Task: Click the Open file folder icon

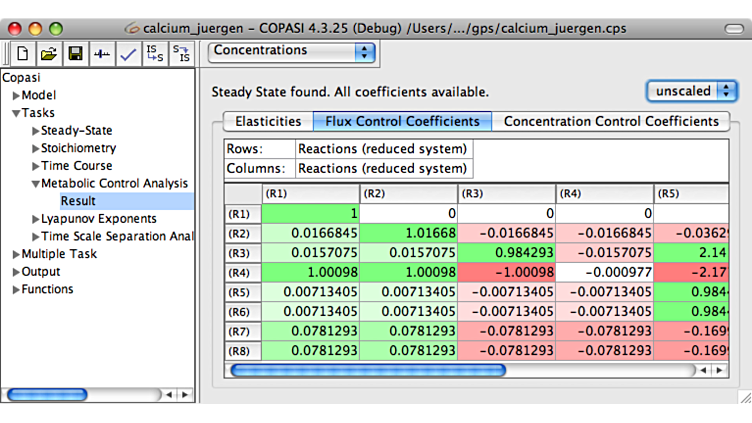Action: (x=48, y=54)
